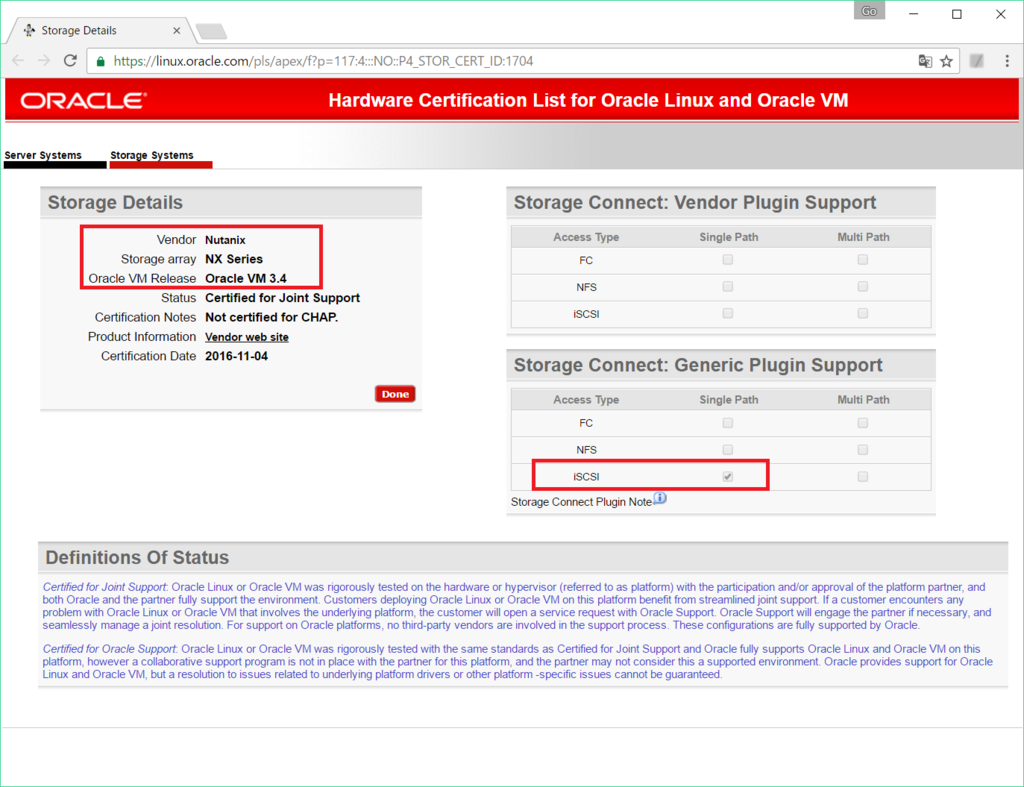Click certification date 2016-11-04
The width and height of the screenshot is (1024, 787).
point(236,356)
